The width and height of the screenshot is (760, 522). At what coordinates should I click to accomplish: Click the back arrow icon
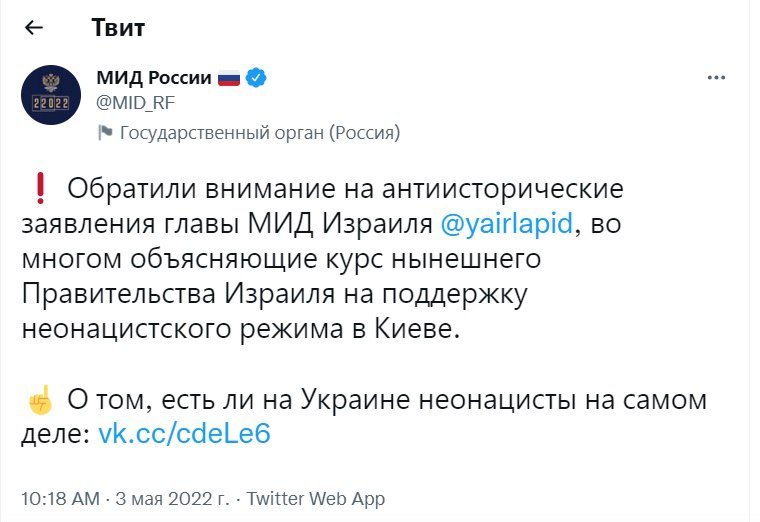pyautogui.click(x=34, y=28)
